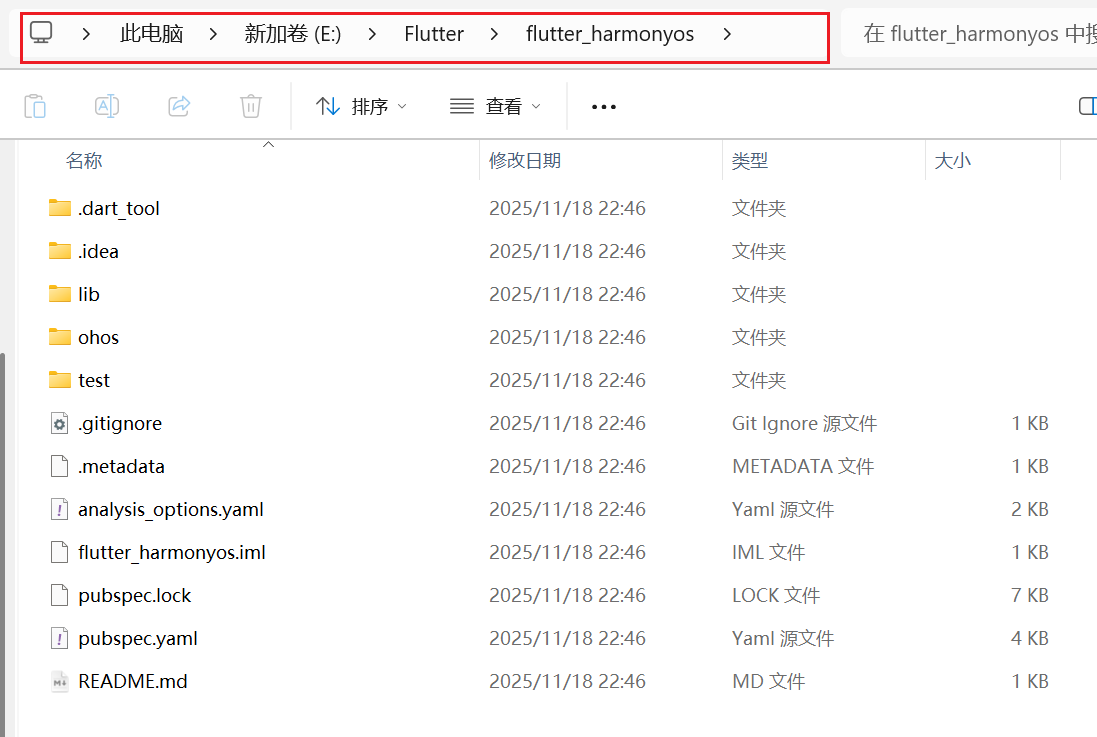Click the lines icon beside 查看

pyautogui.click(x=462, y=106)
